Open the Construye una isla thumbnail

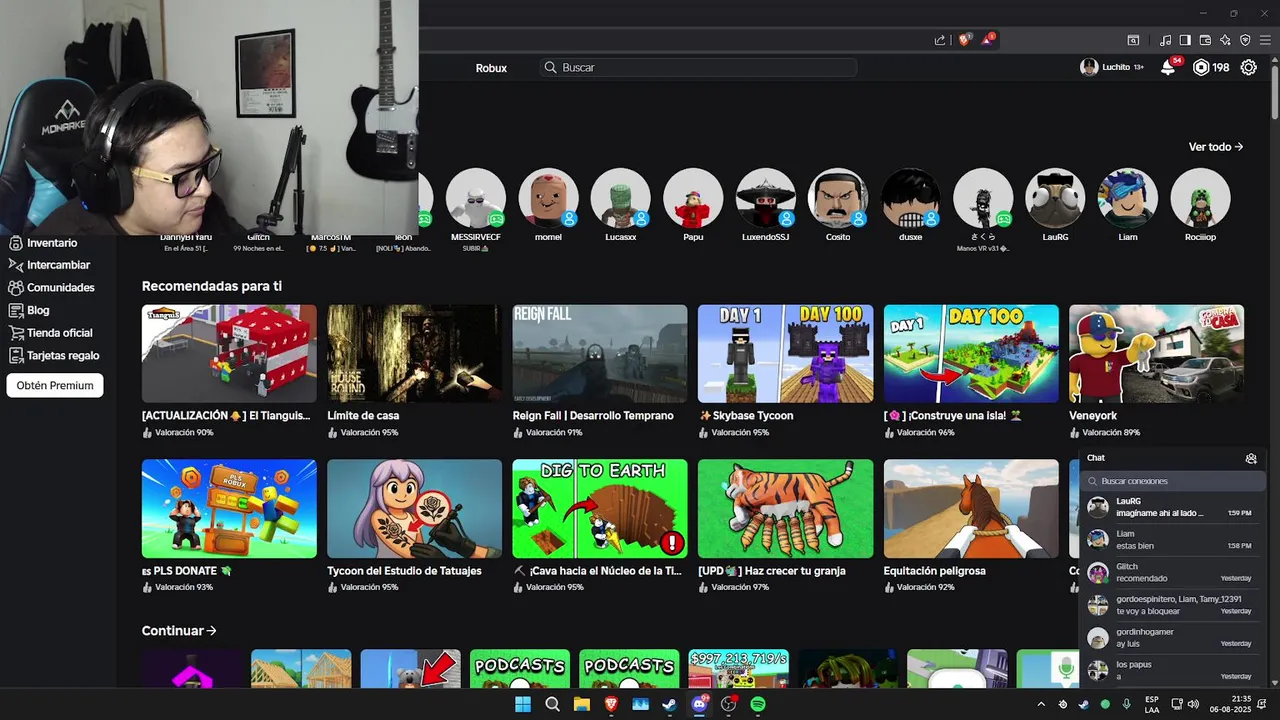971,354
